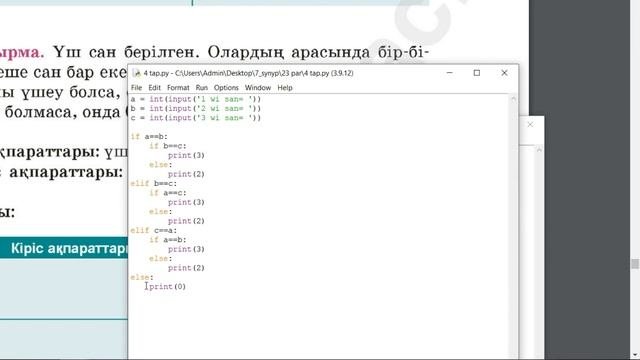Click the 'if a==b:' code line
Viewport: 640px width, 360px height.
pyautogui.click(x=149, y=137)
